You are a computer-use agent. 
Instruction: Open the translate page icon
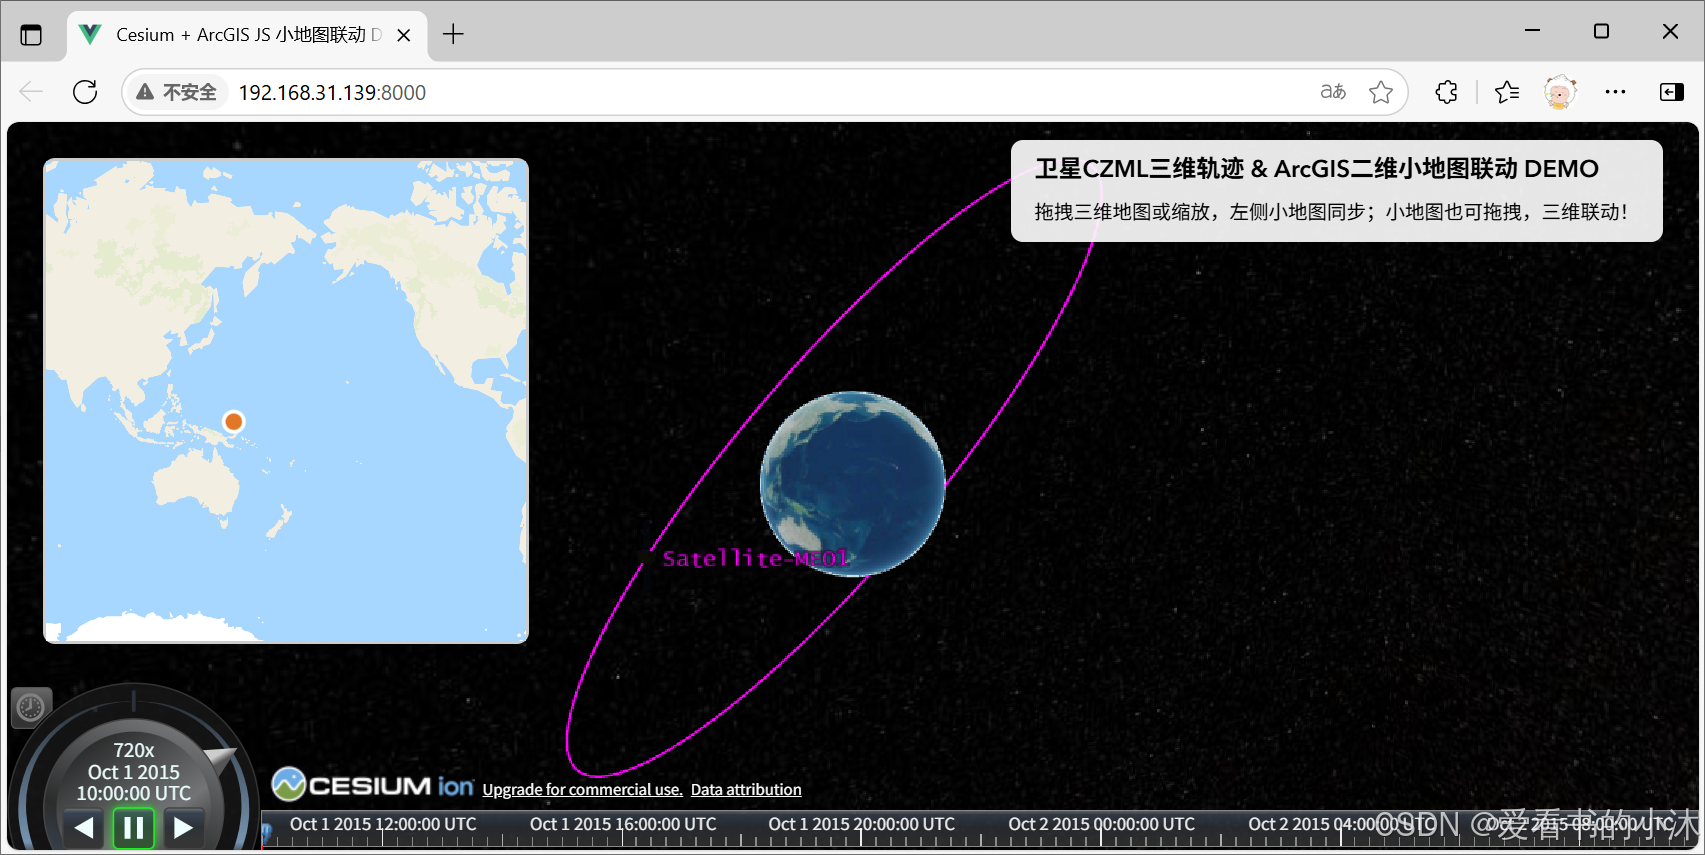coord(1333,92)
